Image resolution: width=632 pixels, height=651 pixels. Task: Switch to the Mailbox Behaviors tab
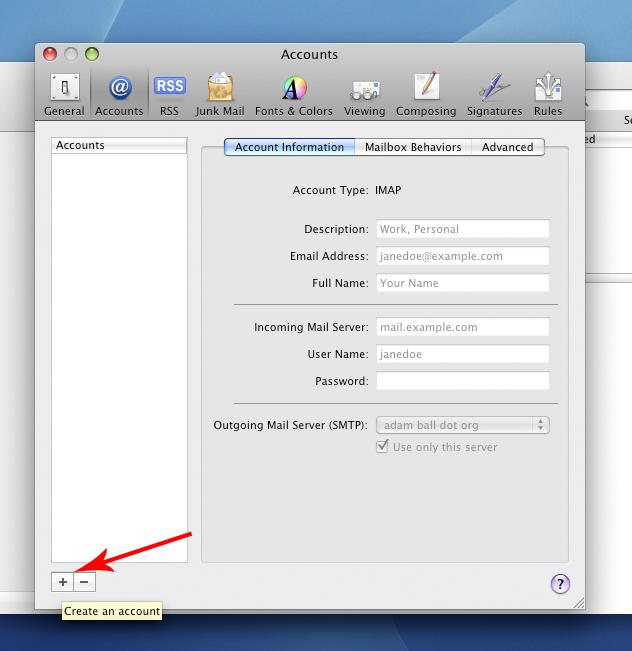coord(413,147)
